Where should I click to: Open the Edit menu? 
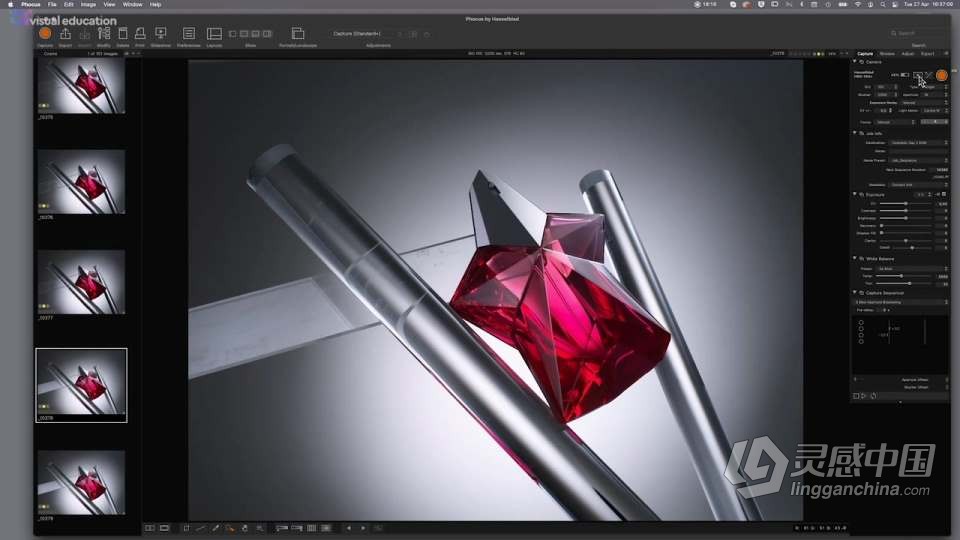[x=69, y=4]
